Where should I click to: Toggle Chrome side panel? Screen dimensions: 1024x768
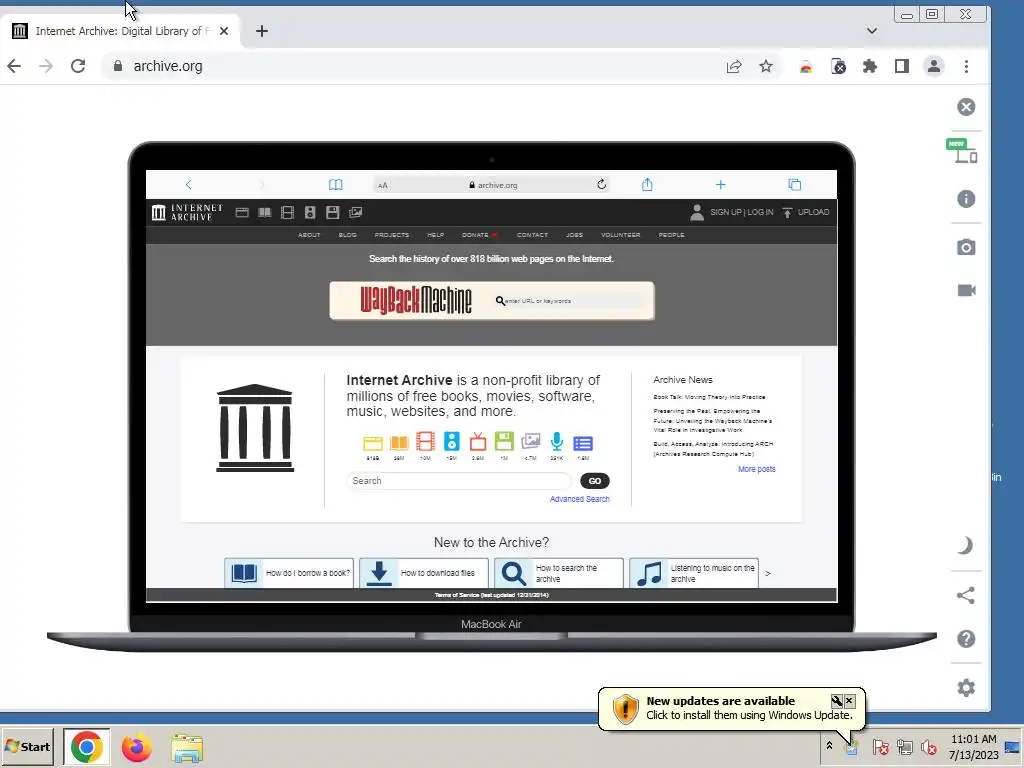pos(902,66)
